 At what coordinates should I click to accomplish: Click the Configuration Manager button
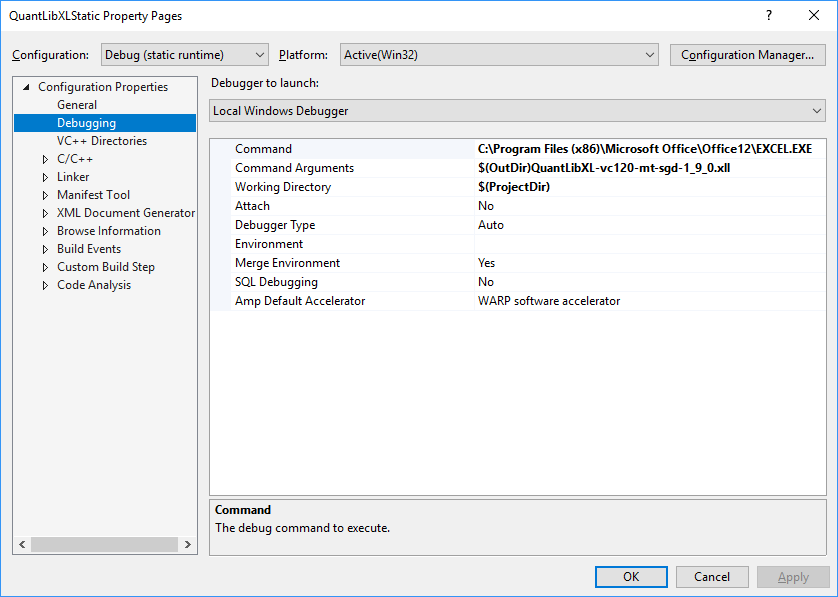tap(747, 55)
